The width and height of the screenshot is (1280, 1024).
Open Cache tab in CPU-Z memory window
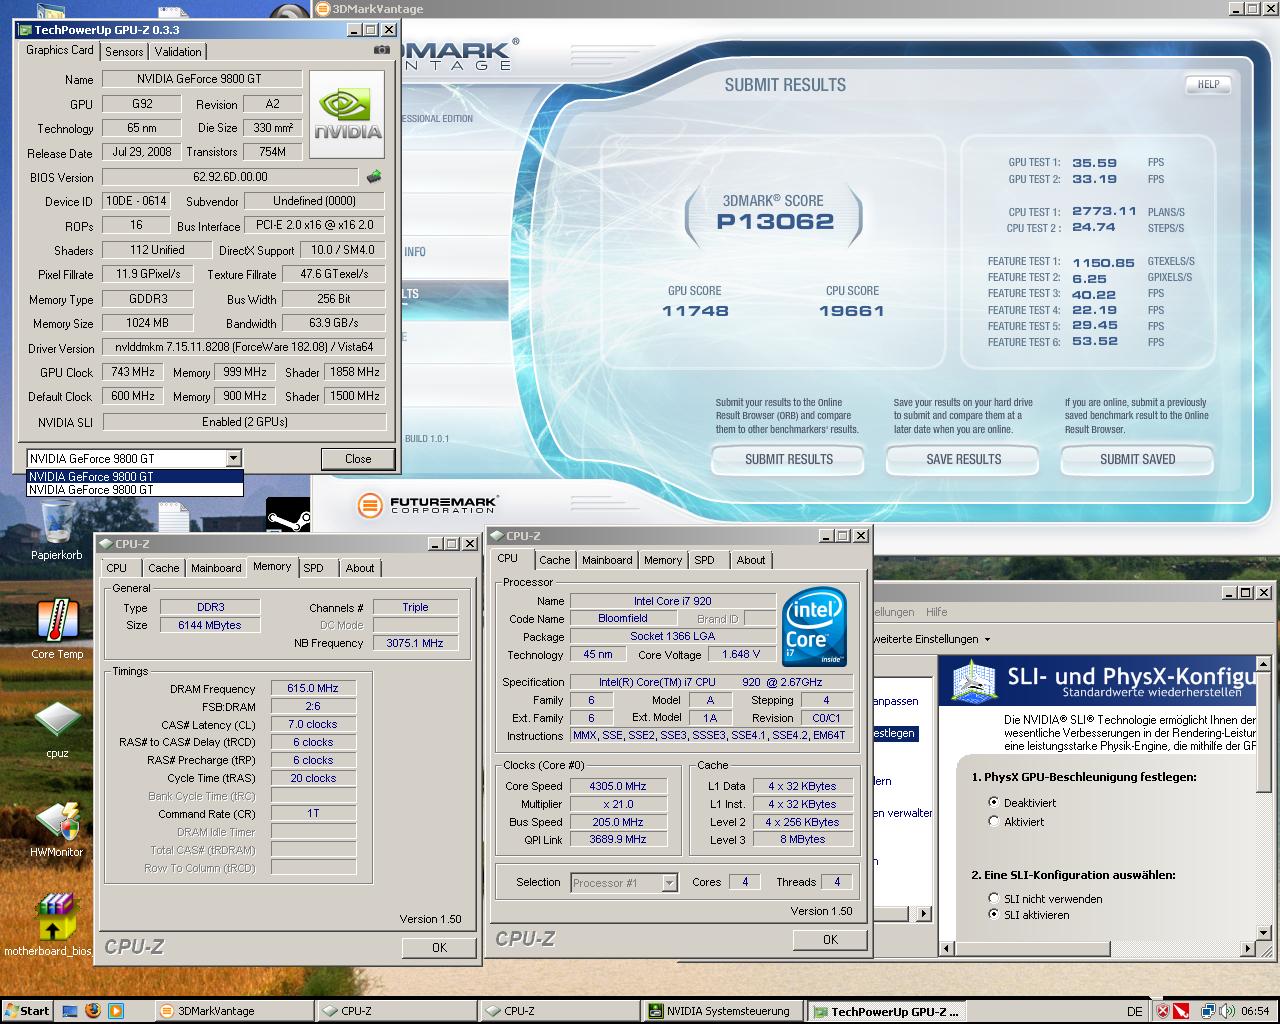tap(164, 568)
